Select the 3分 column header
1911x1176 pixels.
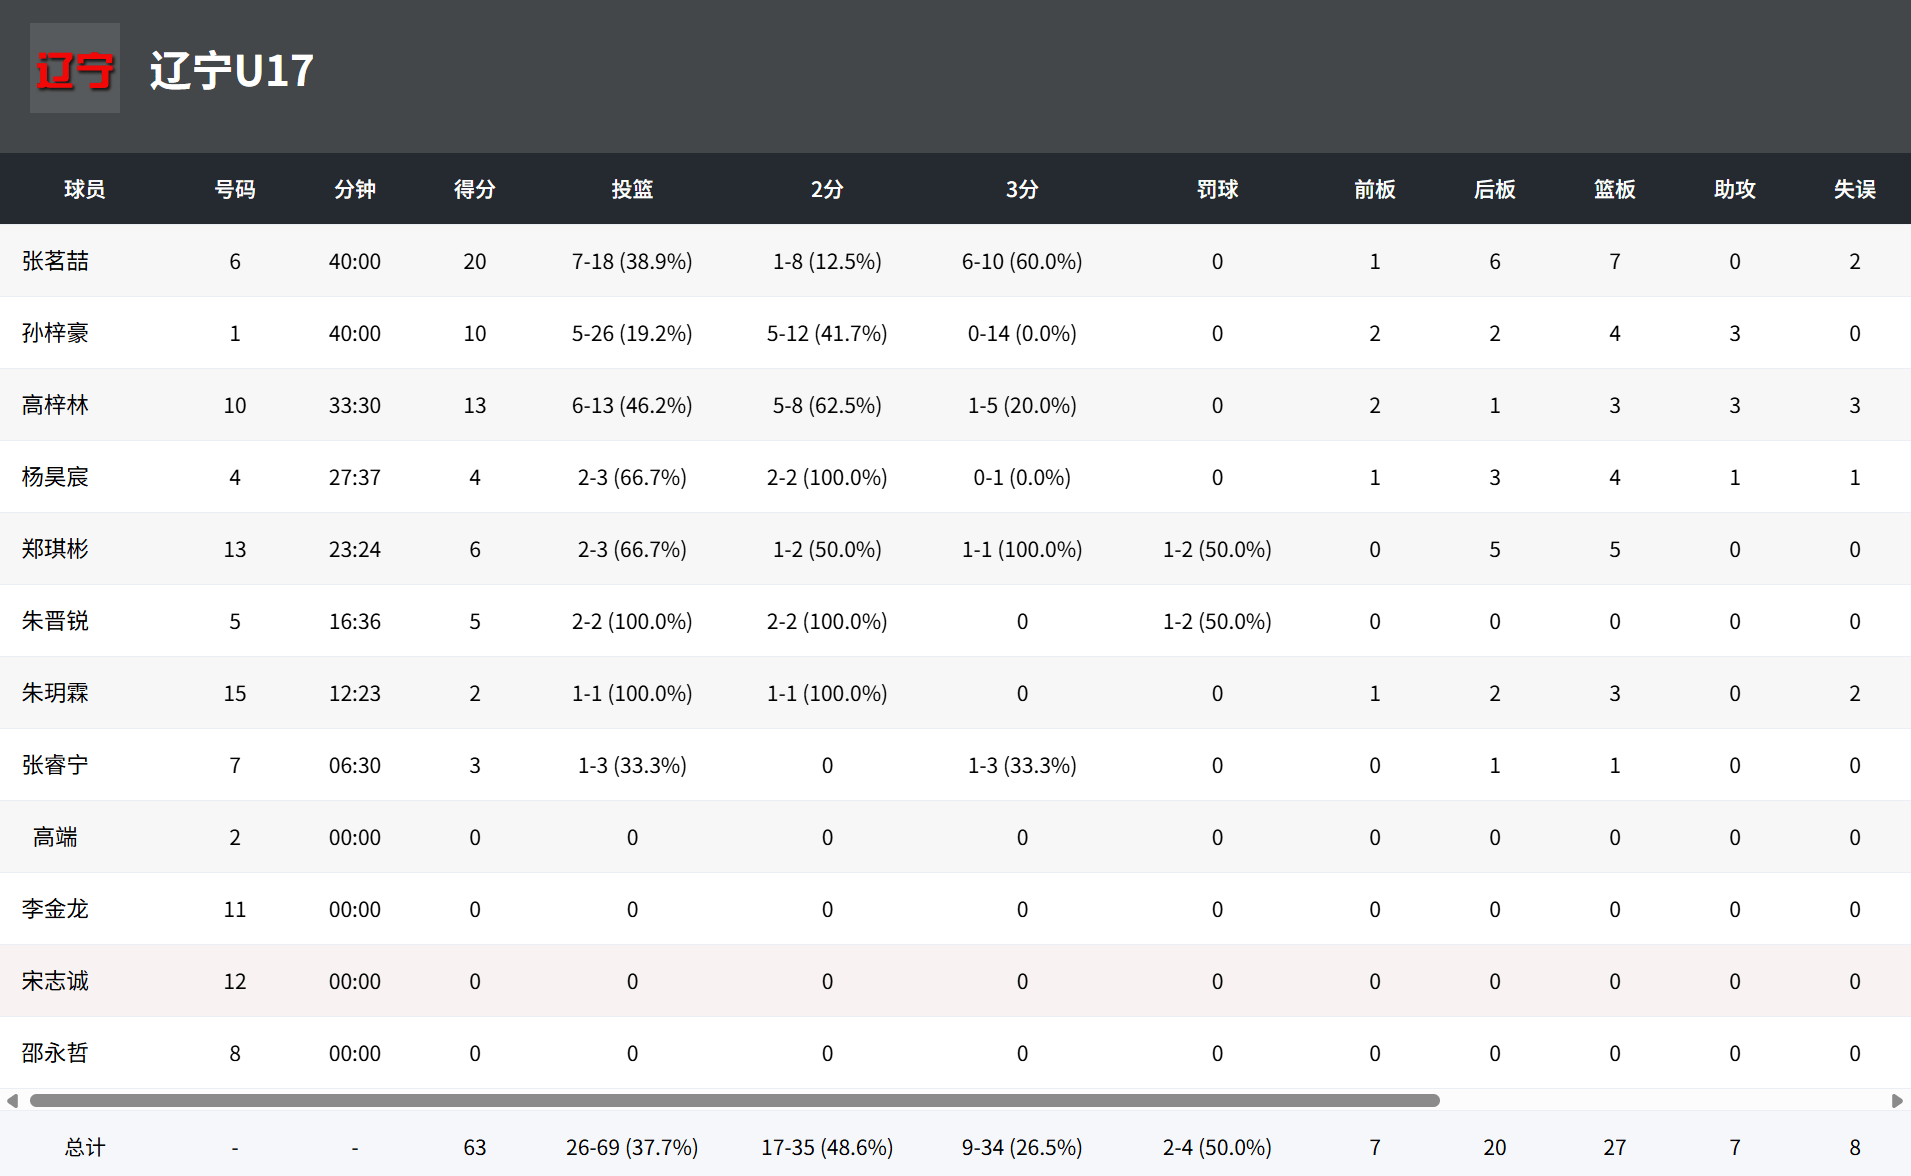1021,189
